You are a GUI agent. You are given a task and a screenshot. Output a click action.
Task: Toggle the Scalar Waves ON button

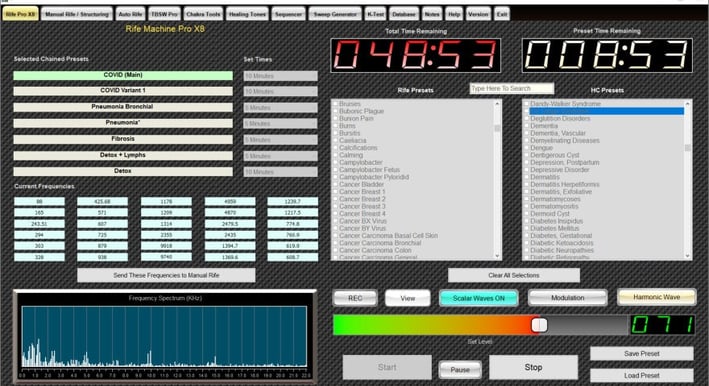479,298
